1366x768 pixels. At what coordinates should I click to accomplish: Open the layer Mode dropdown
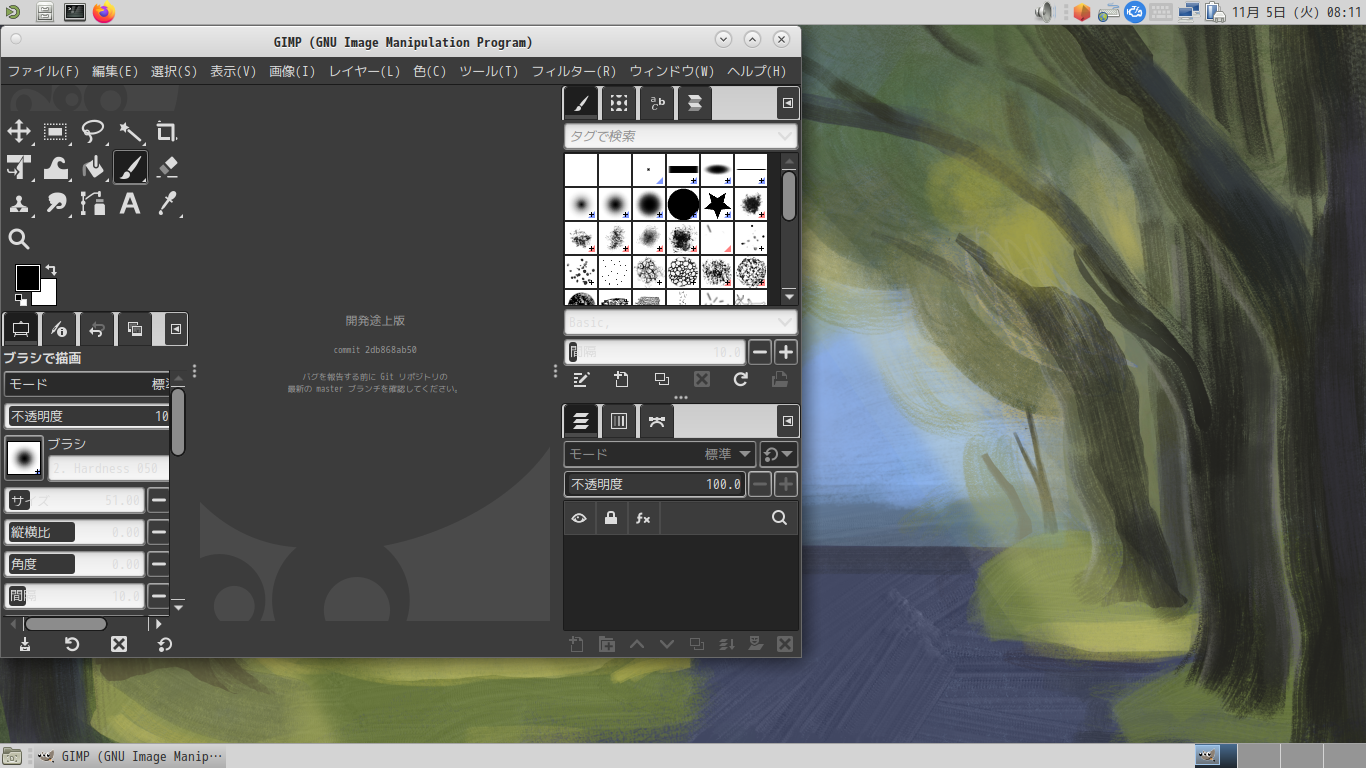tap(660, 454)
